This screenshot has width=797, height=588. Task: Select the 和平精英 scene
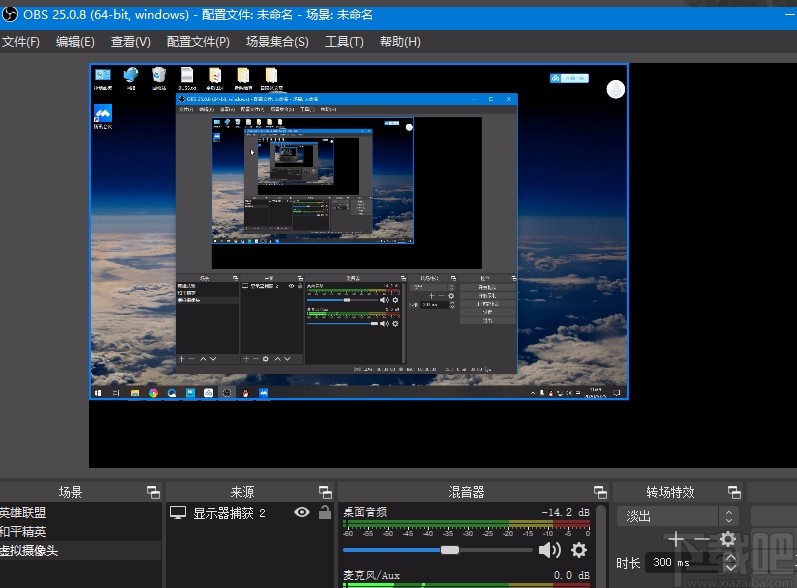(80, 532)
